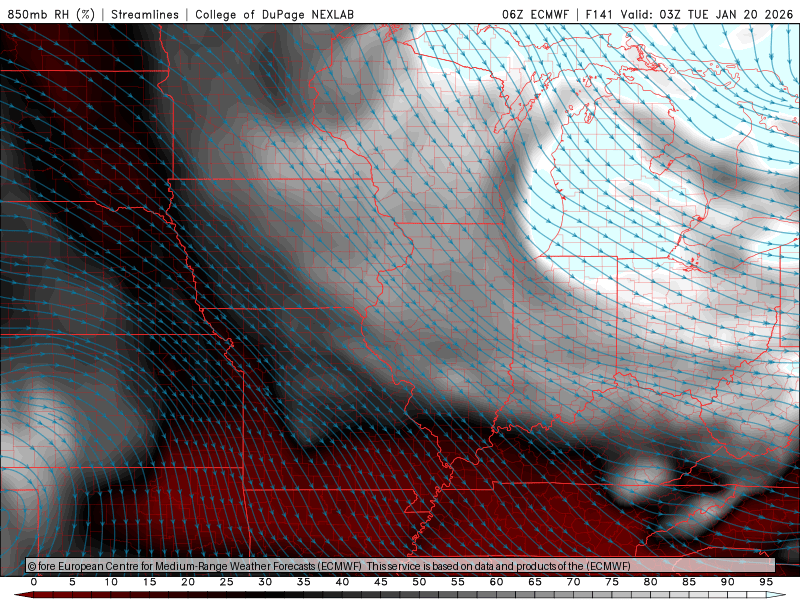Click the '20' color scale label

click(x=188, y=582)
